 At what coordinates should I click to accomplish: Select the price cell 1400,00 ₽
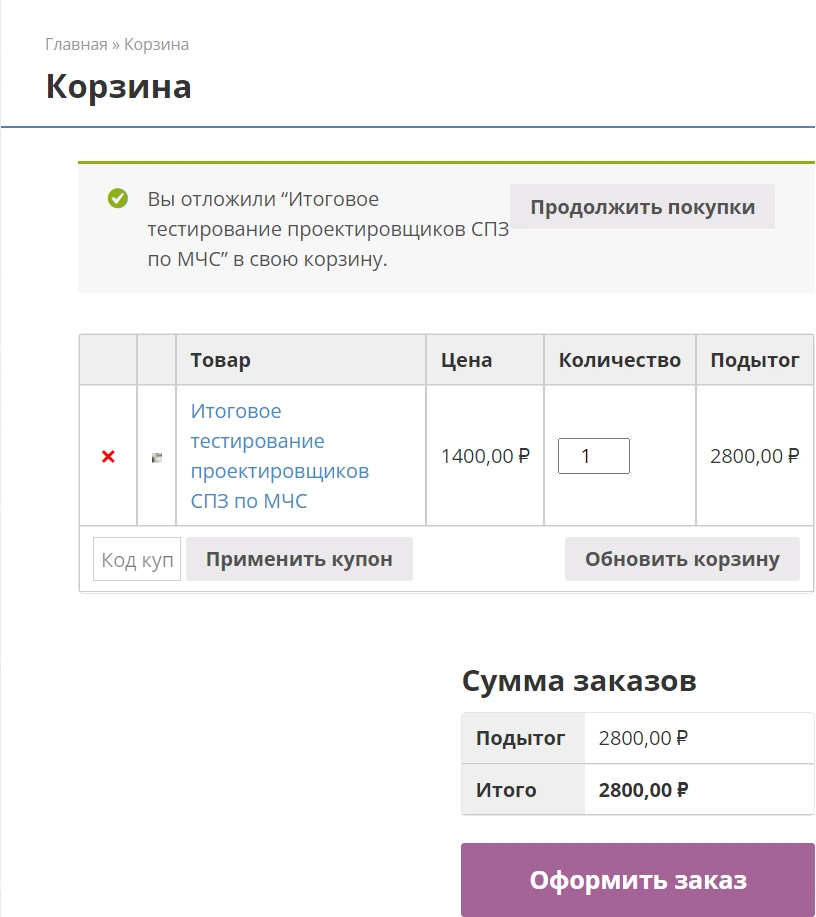485,456
